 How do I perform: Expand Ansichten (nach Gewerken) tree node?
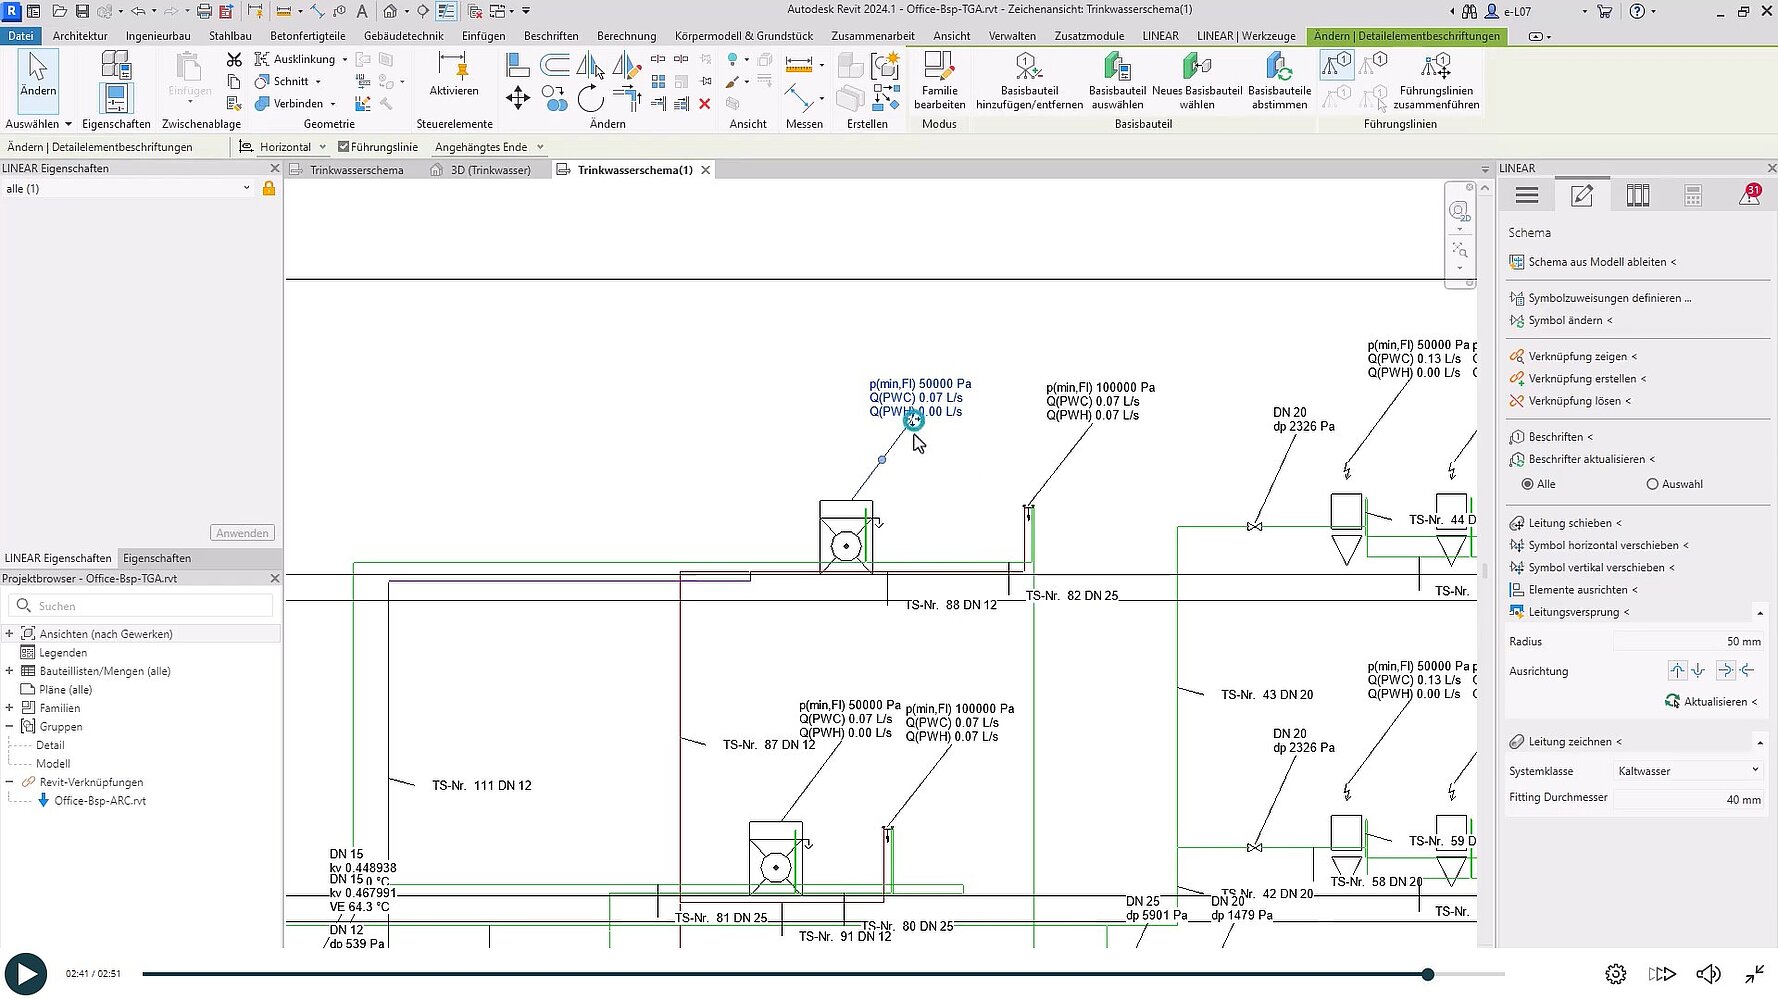click(x=9, y=634)
